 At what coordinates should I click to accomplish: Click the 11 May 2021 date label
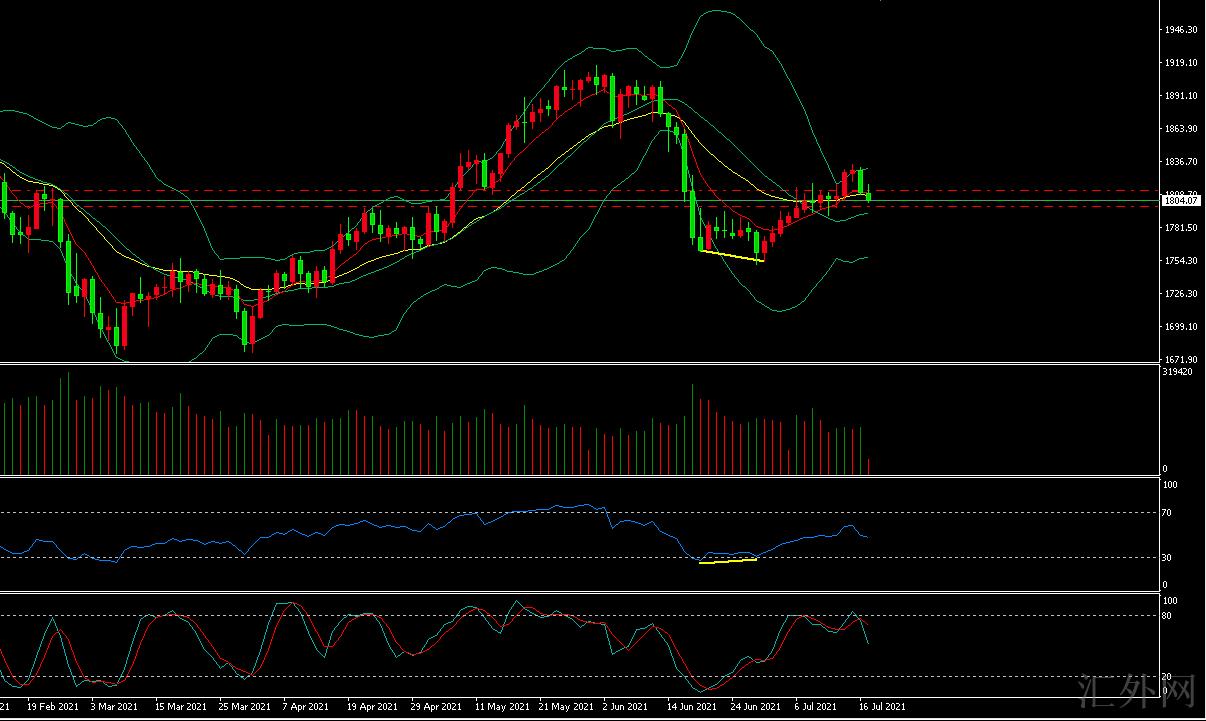pos(500,706)
